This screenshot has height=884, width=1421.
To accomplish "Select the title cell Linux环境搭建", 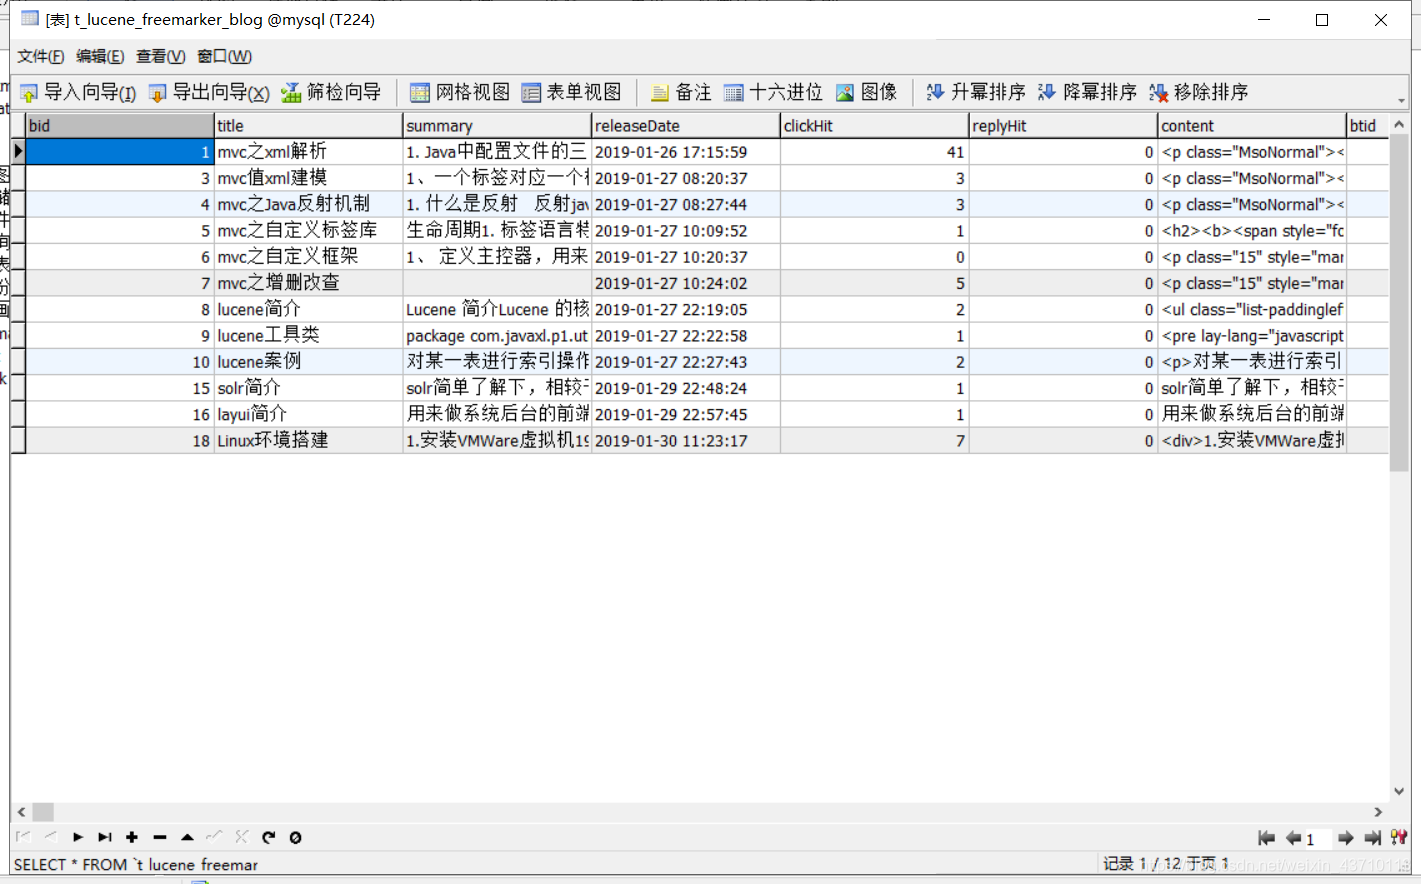I will [x=308, y=440].
